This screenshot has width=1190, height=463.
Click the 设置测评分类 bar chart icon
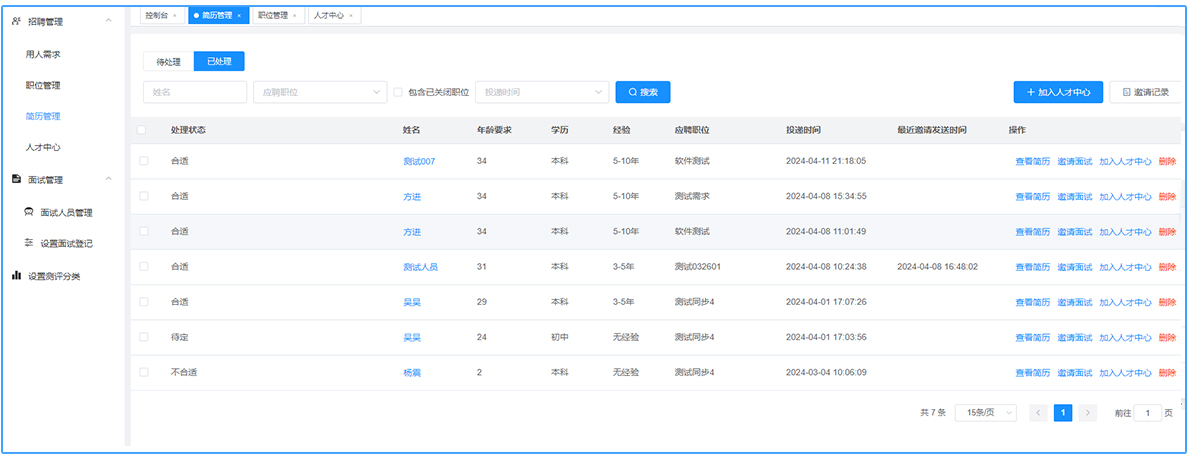tap(16, 276)
